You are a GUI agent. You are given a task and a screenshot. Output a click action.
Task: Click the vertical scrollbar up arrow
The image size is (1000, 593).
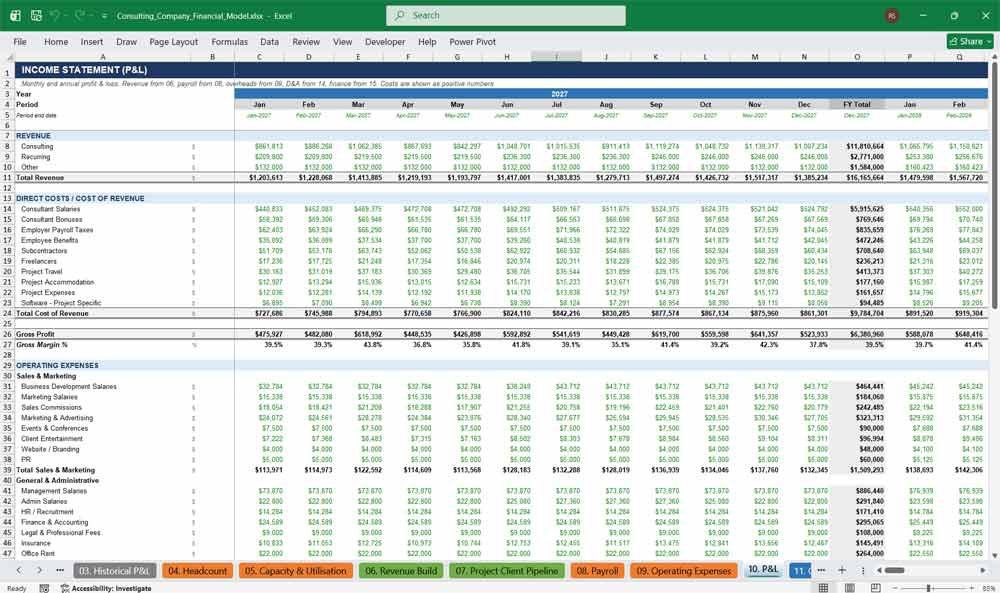click(994, 57)
